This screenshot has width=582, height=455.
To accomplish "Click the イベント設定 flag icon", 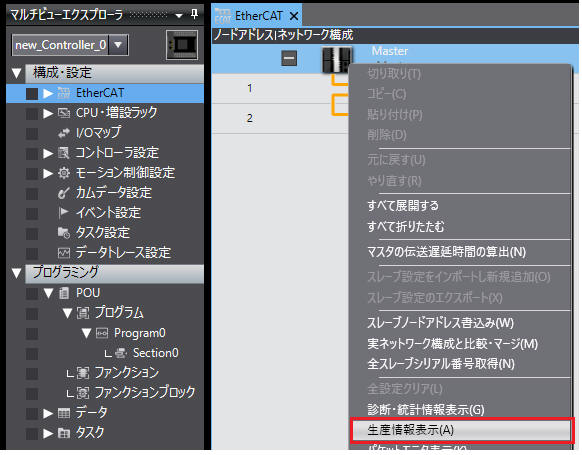I will click(x=64, y=213).
